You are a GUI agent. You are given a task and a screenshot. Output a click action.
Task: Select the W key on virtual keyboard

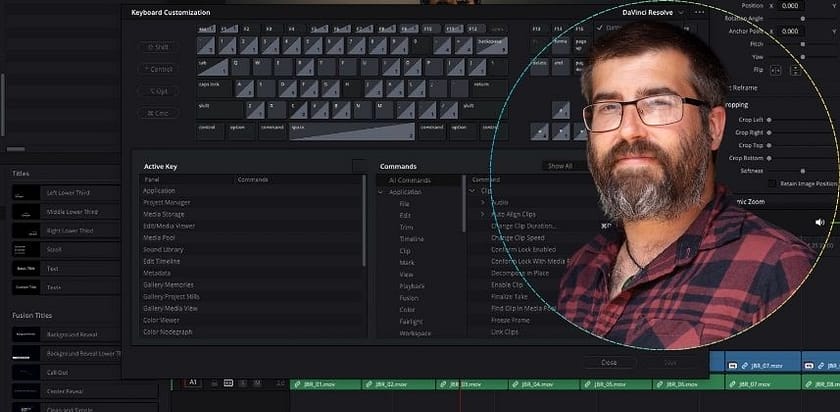[x=261, y=67]
